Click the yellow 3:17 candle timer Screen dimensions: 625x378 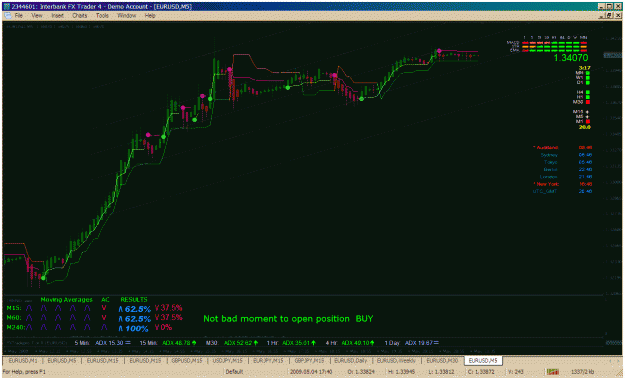[584, 68]
